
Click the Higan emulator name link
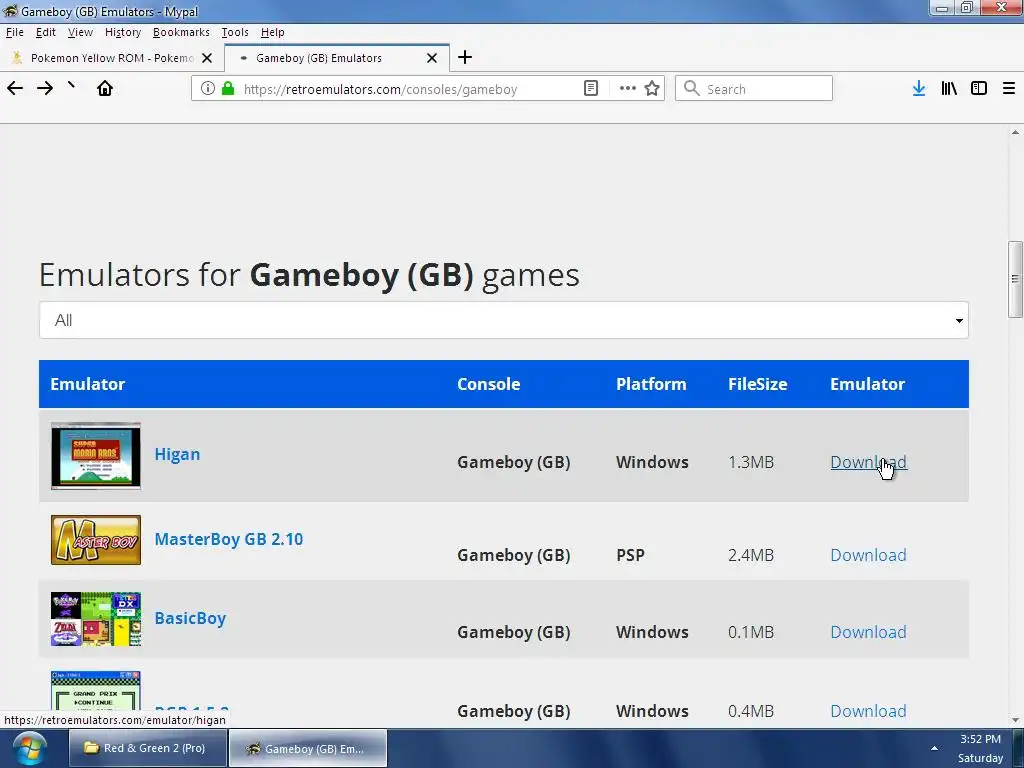pos(177,454)
